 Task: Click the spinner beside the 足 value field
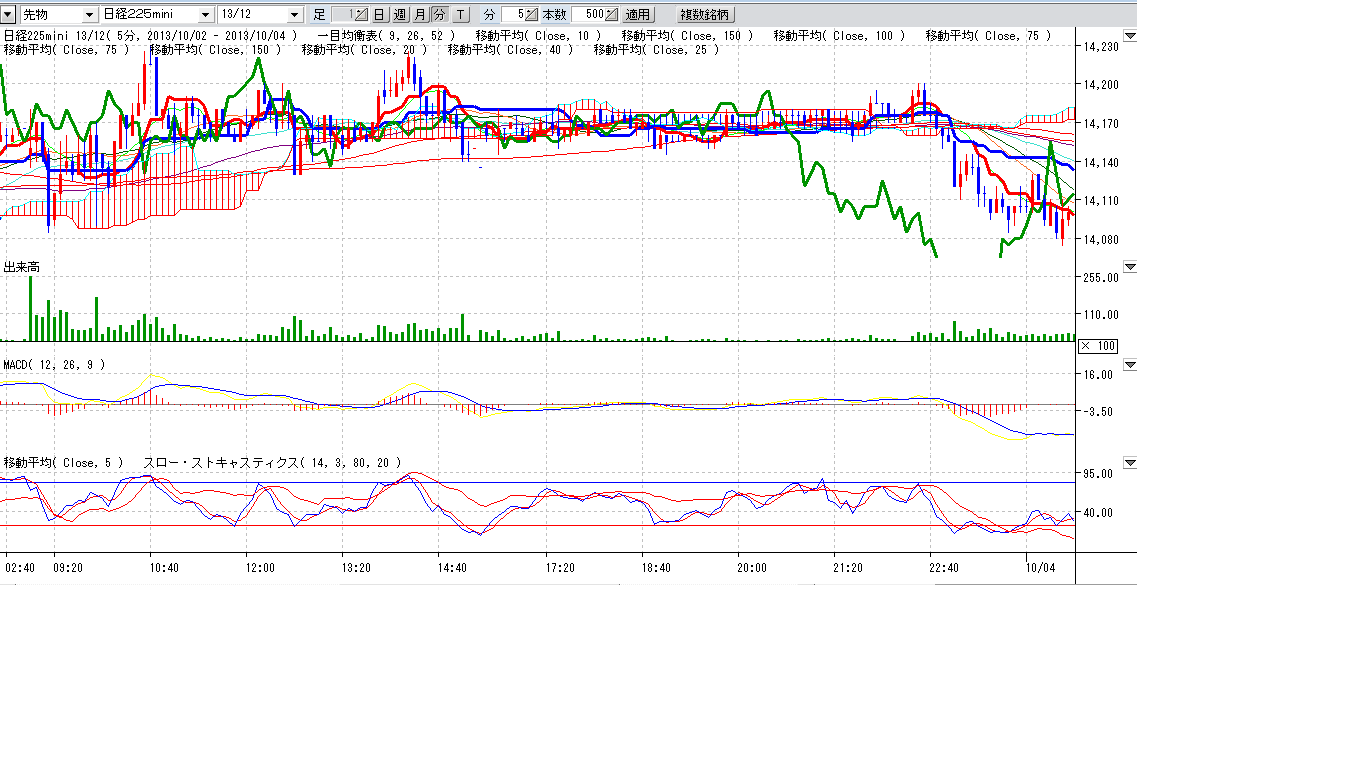point(361,15)
